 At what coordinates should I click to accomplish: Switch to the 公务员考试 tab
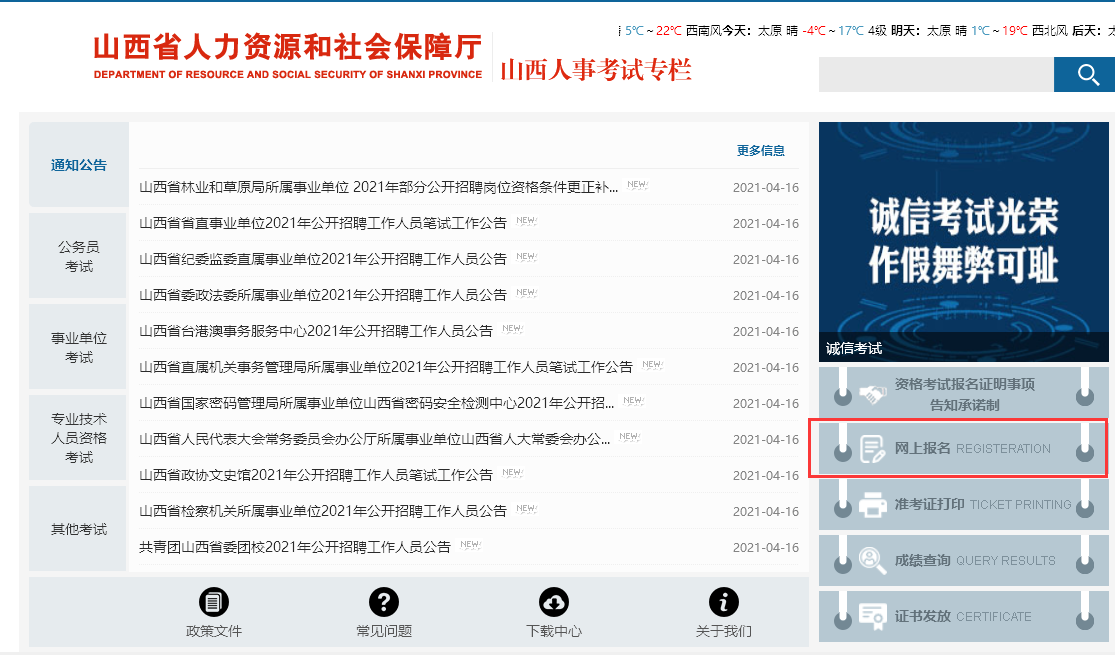pos(79,256)
